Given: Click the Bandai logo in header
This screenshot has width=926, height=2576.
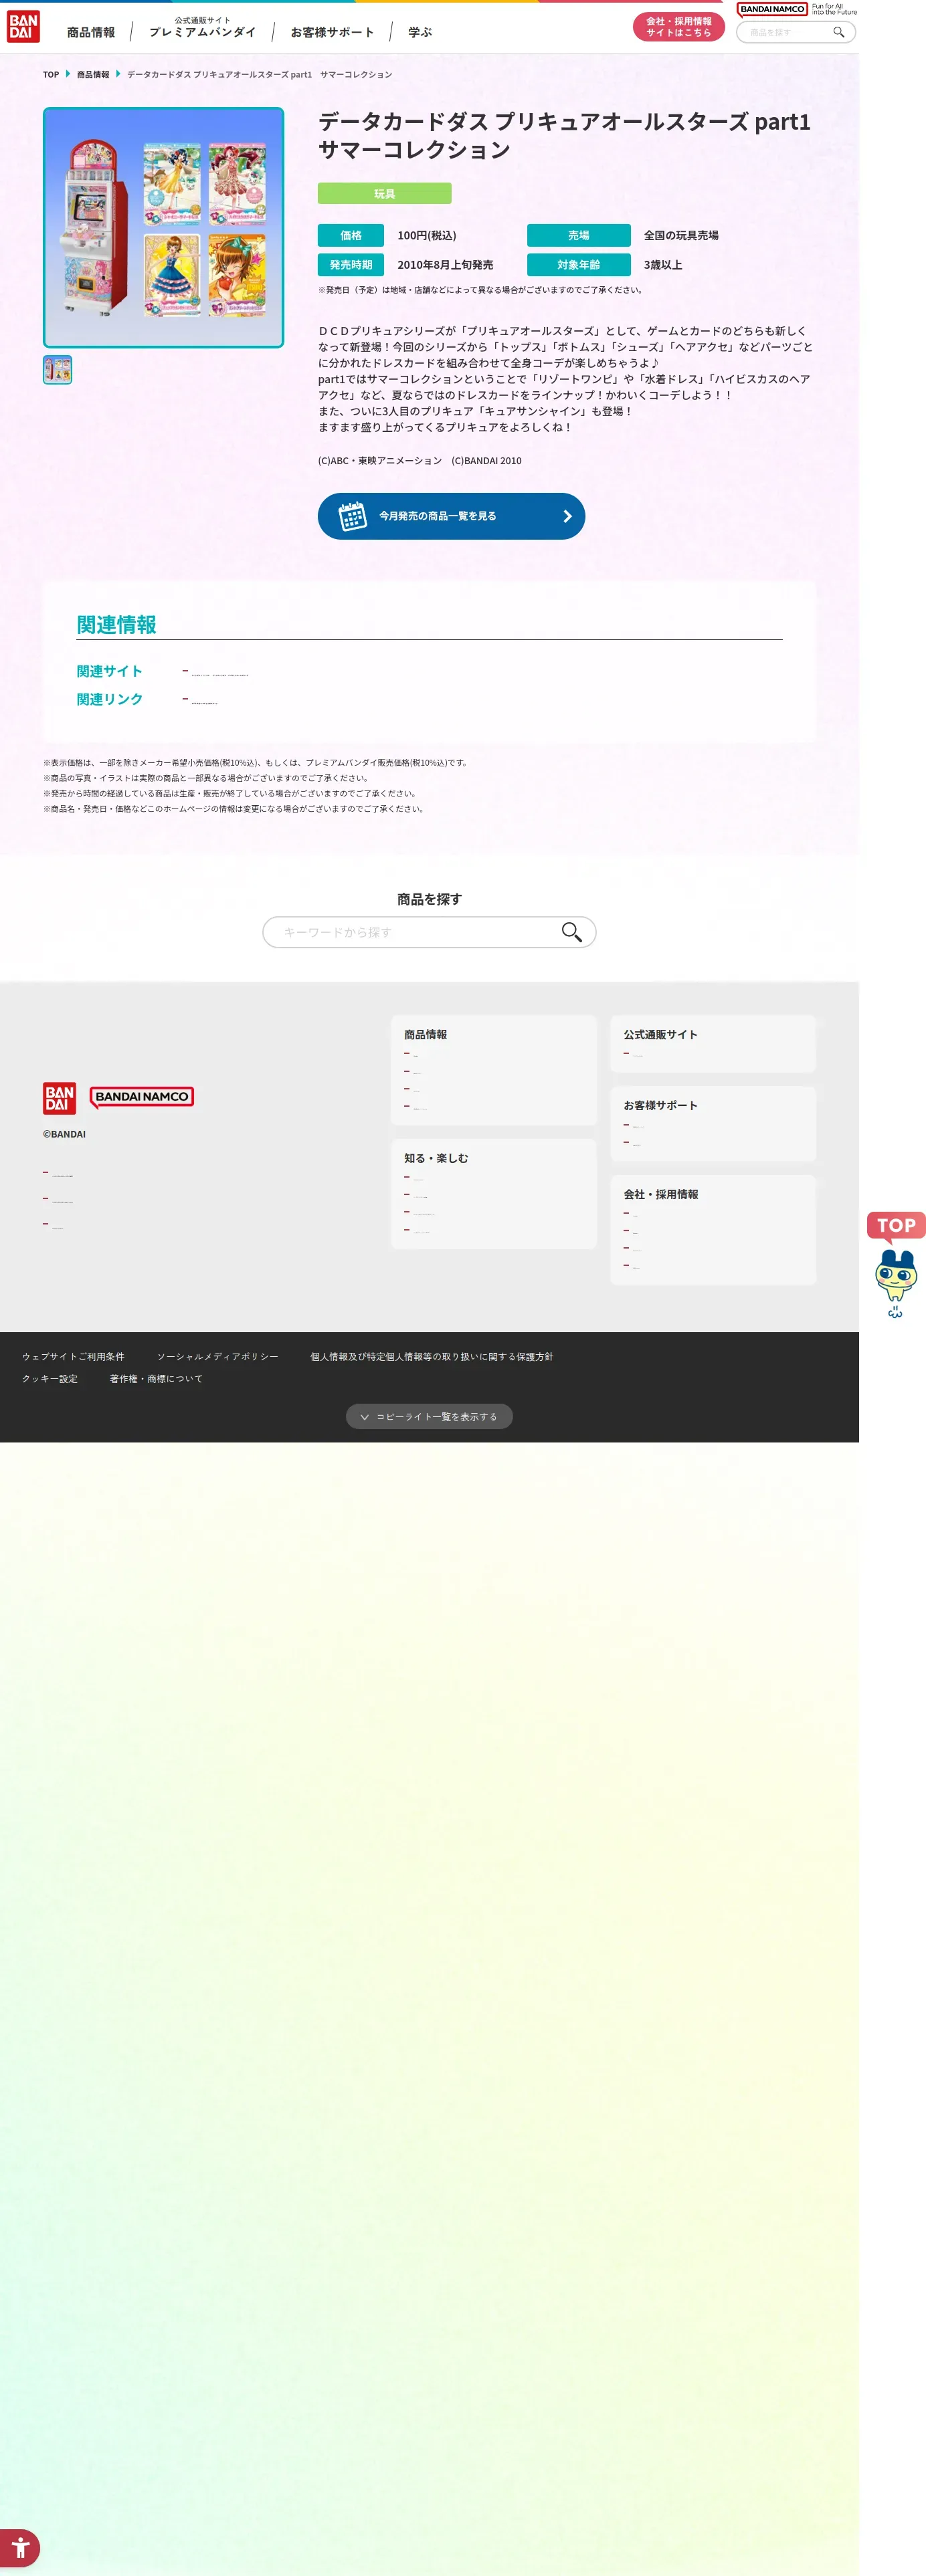Looking at the screenshot, I should (23, 27).
